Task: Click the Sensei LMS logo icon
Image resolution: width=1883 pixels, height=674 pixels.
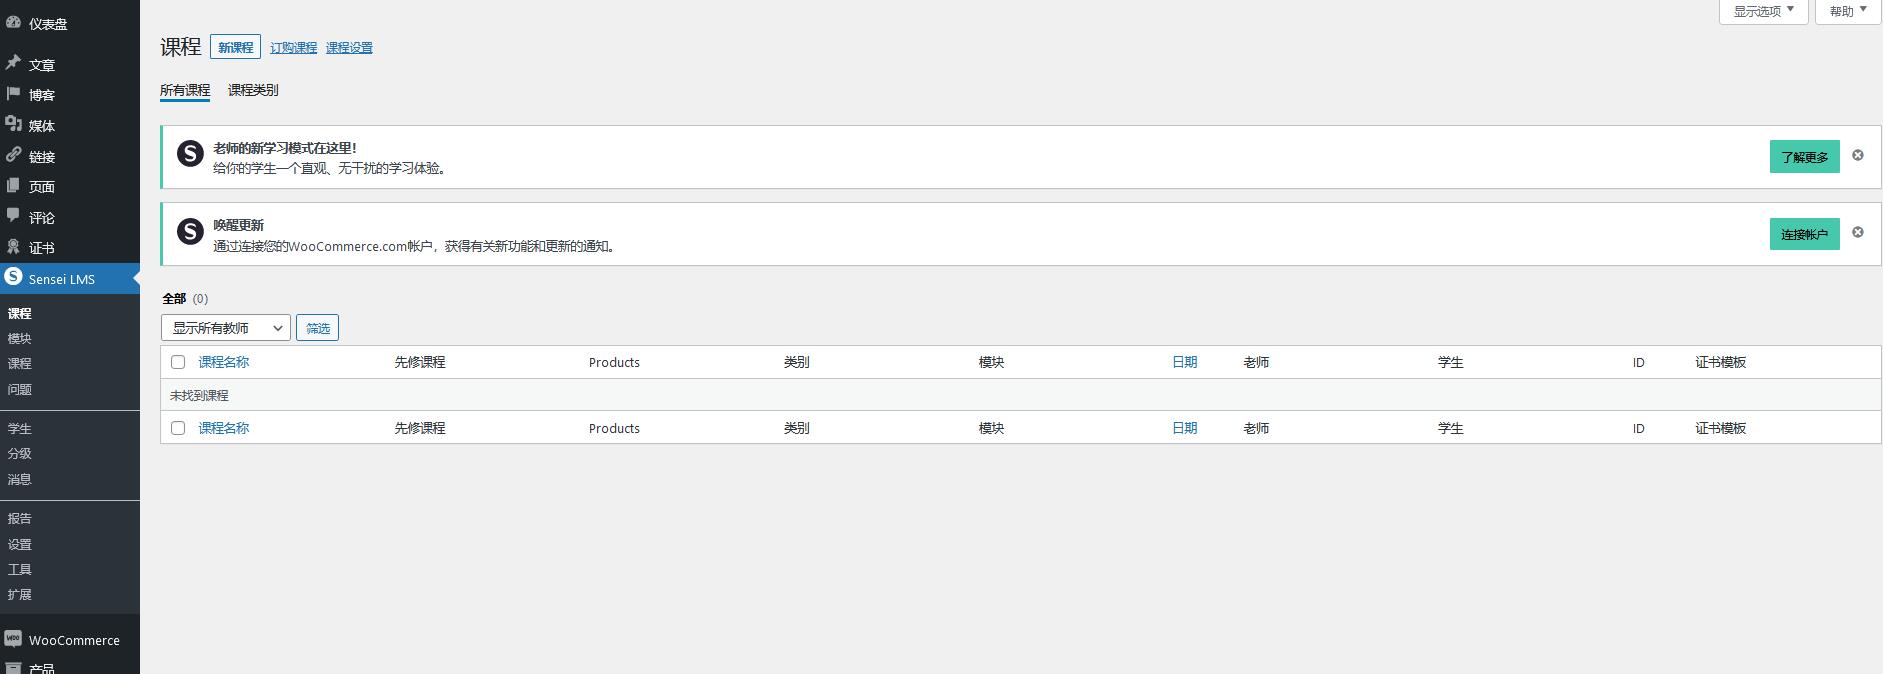Action: pos(13,277)
